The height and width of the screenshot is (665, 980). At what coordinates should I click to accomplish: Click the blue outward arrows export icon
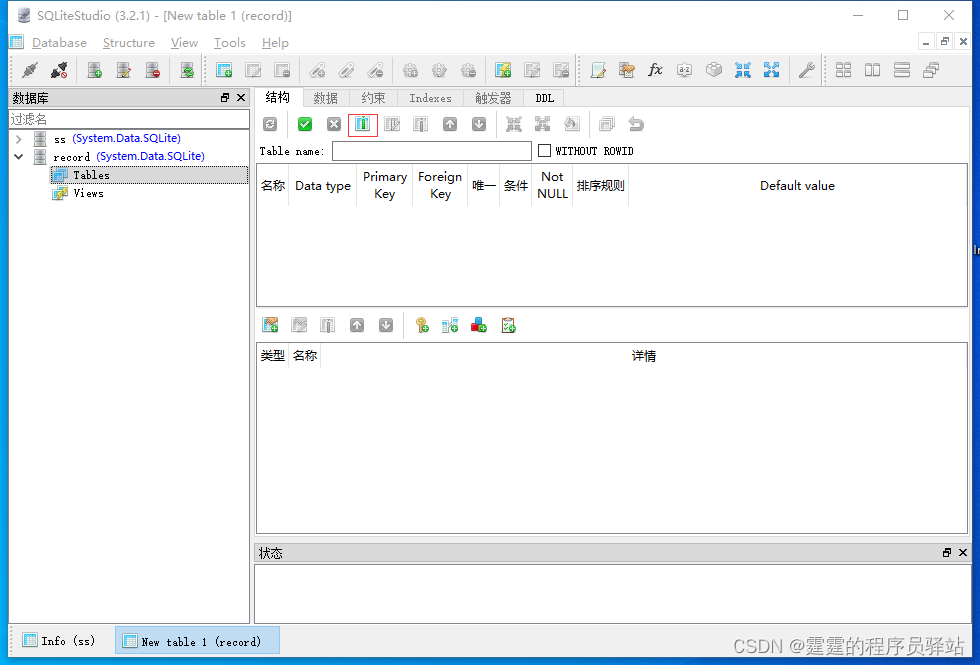771,70
